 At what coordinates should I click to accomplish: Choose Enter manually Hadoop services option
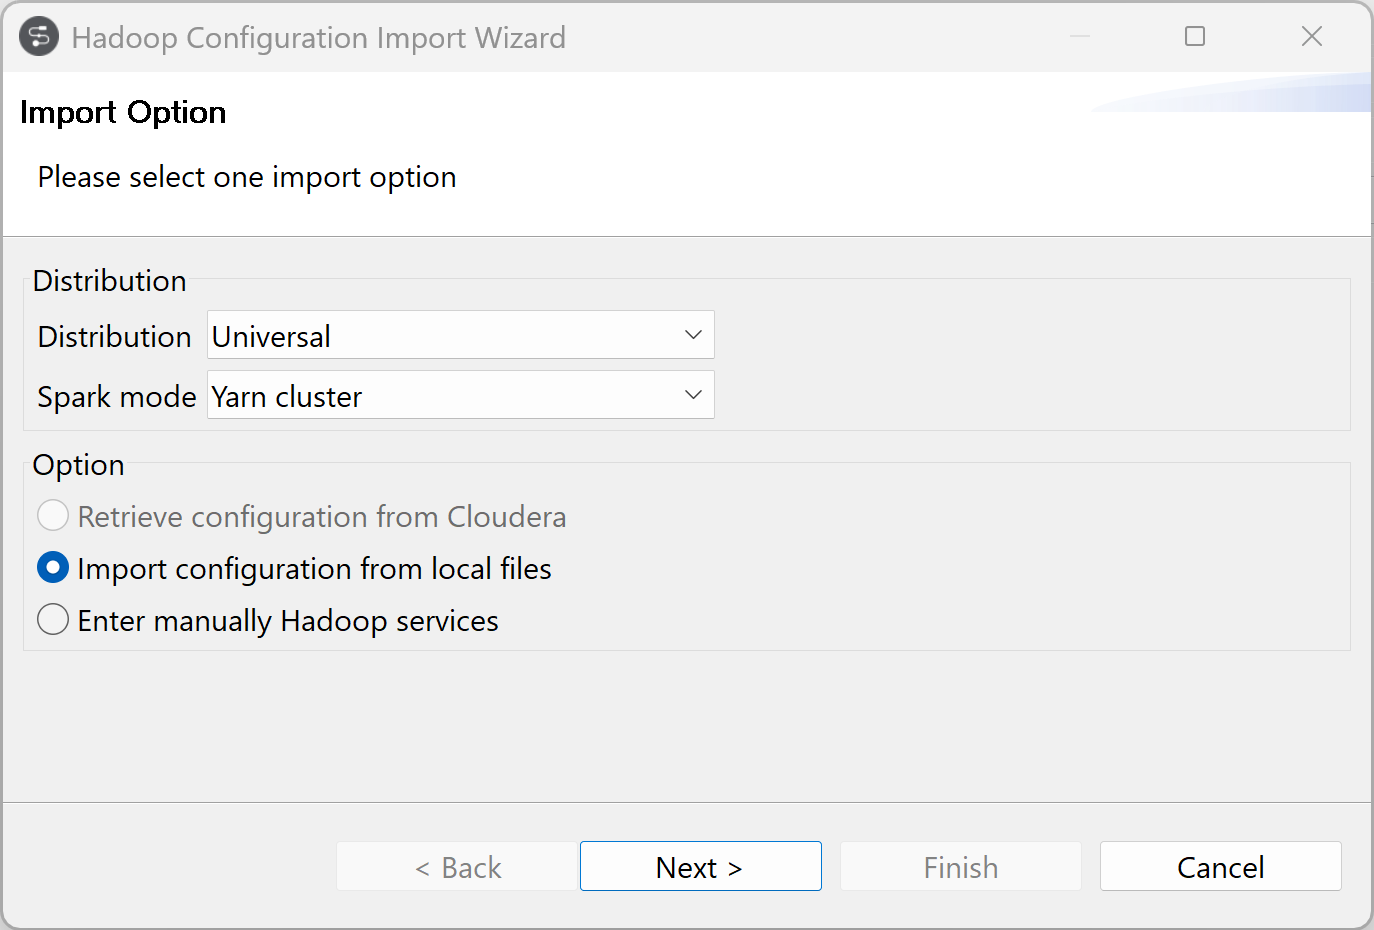[53, 620]
